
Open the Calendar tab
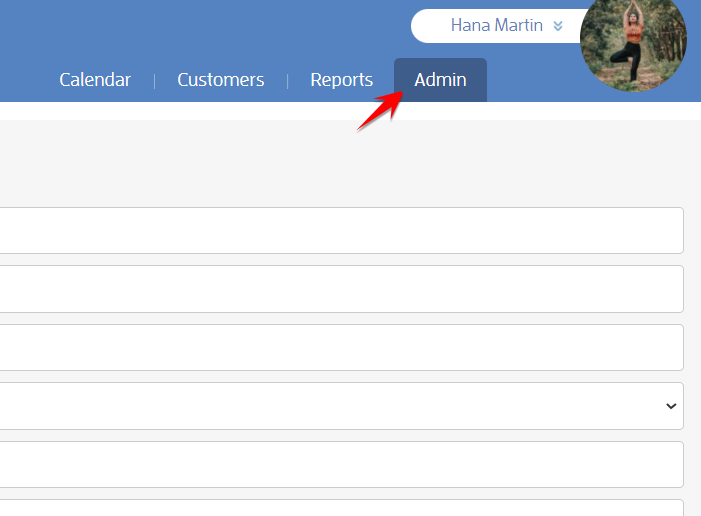(x=95, y=80)
